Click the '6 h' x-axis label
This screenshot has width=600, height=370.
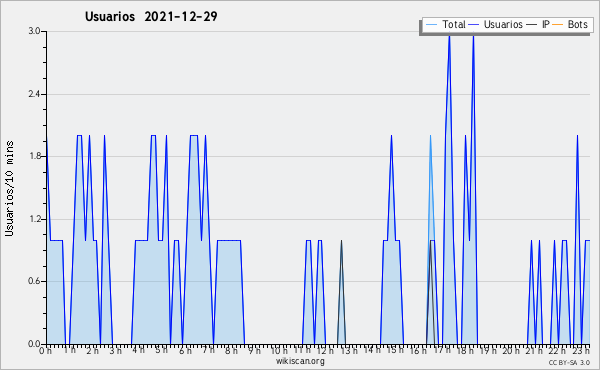tap(186, 351)
